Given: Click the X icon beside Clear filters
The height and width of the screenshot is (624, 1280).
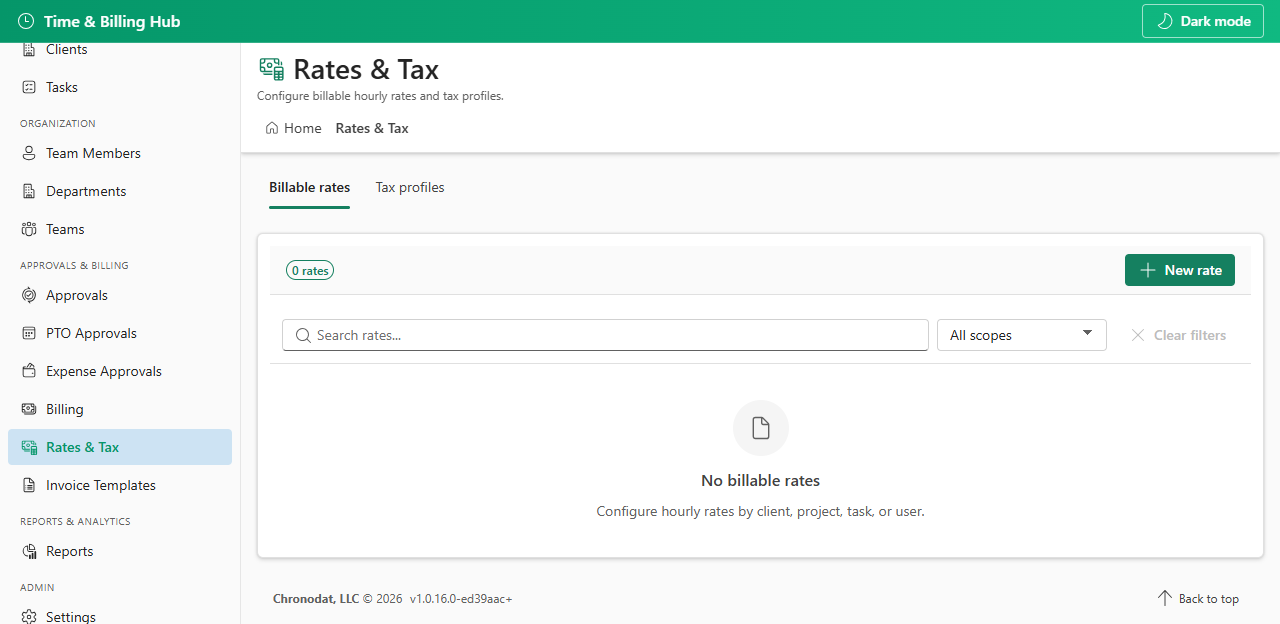Looking at the screenshot, I should [1138, 335].
